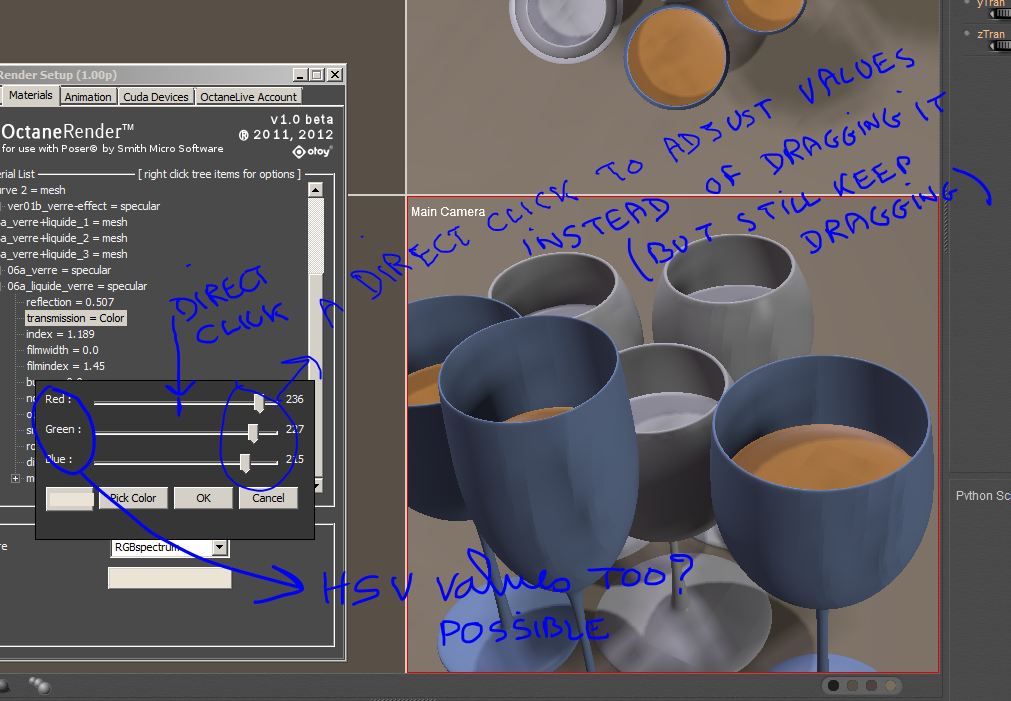Open the Python Scripts panel title
Image resolution: width=1011 pixels, height=701 pixels.
(983, 495)
